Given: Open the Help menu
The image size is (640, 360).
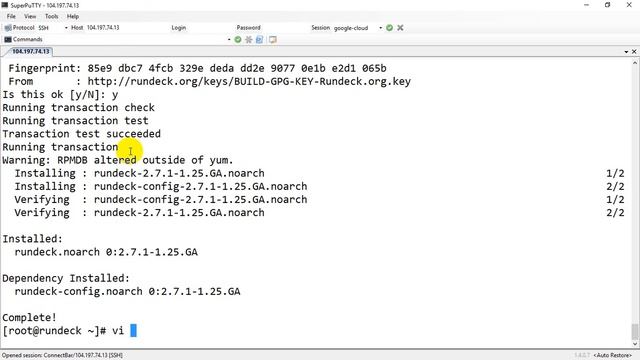Looking at the screenshot, I should [73, 16].
